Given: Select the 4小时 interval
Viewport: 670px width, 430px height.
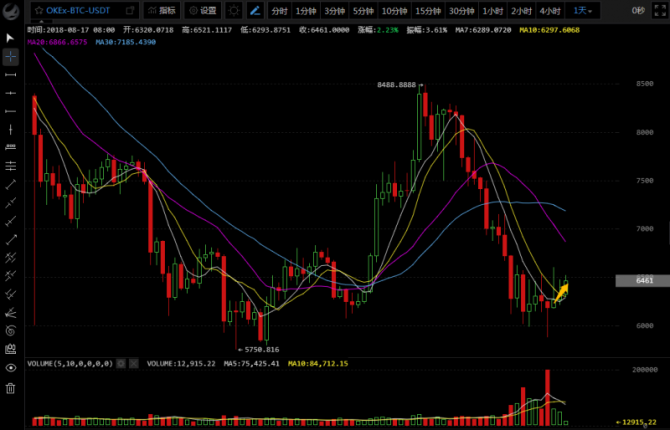Looking at the screenshot, I should point(550,11).
